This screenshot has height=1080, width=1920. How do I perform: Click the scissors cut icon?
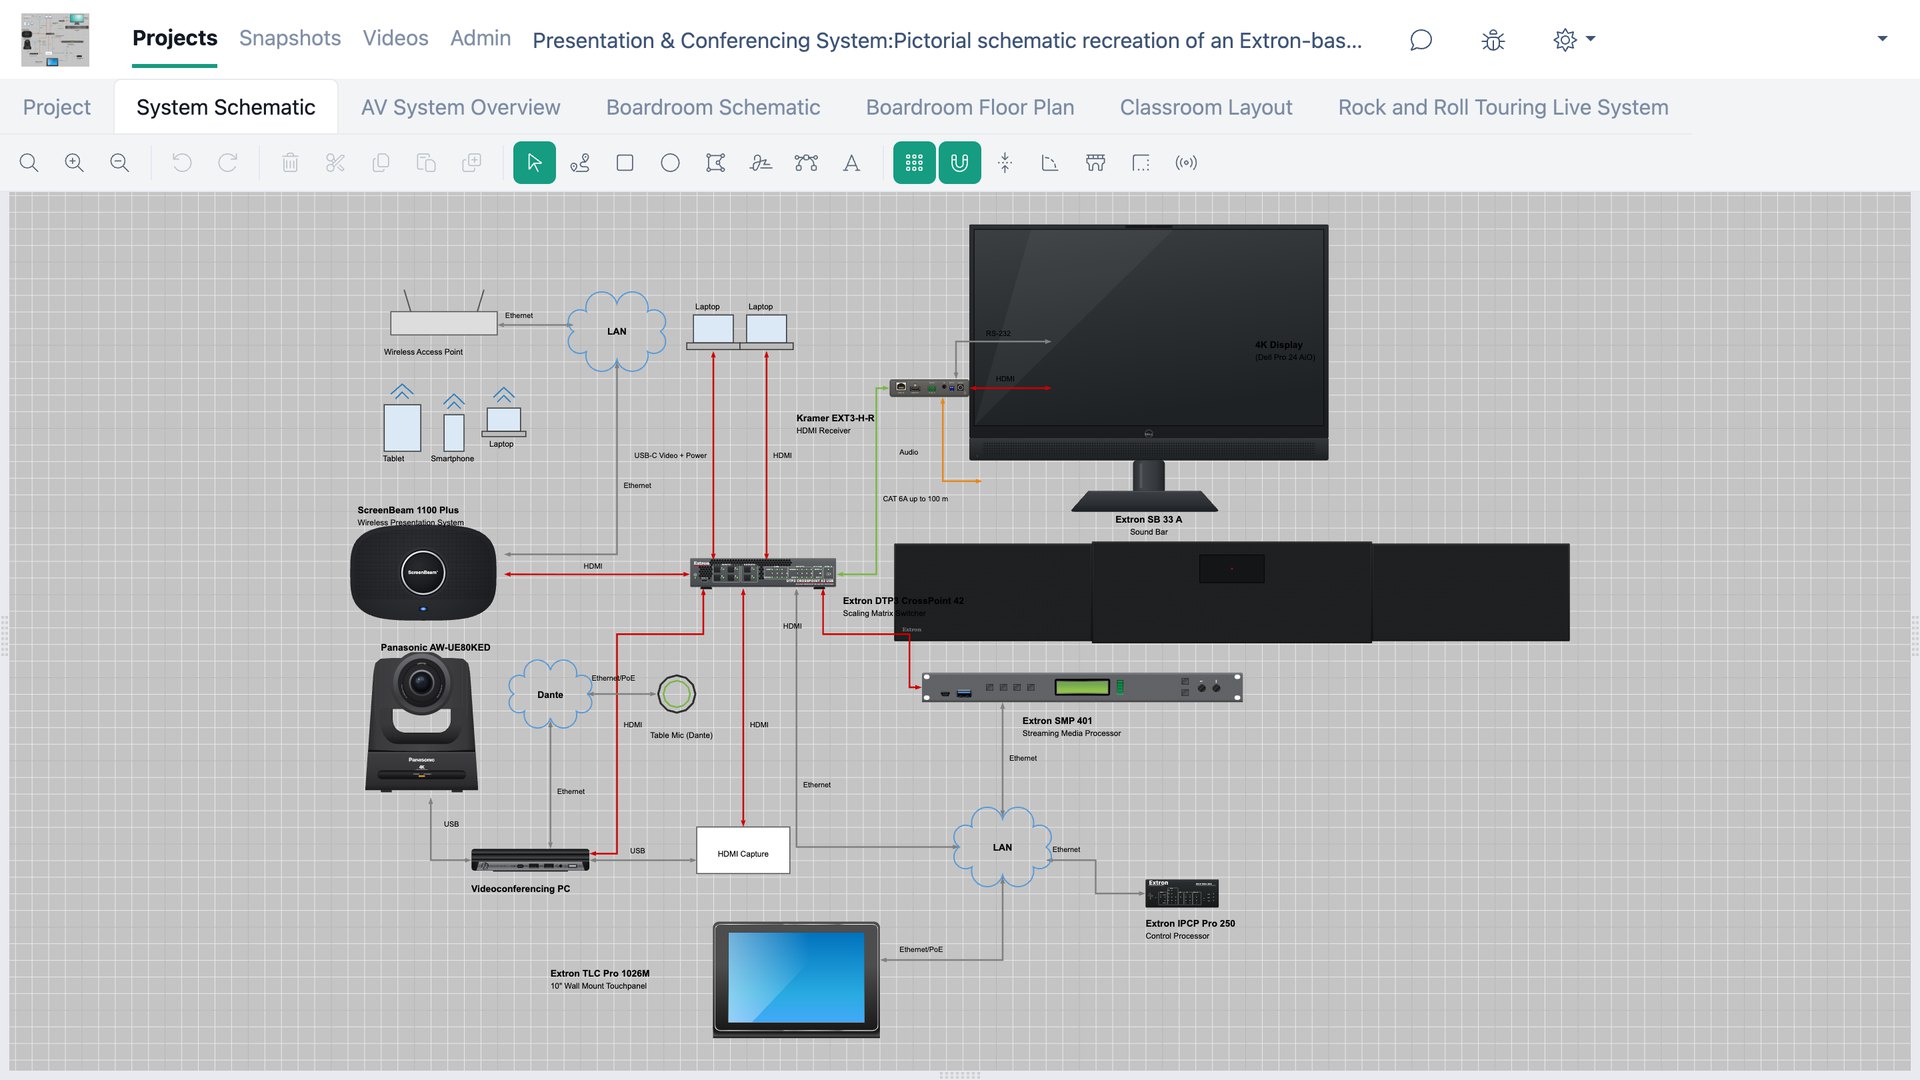pos(335,163)
